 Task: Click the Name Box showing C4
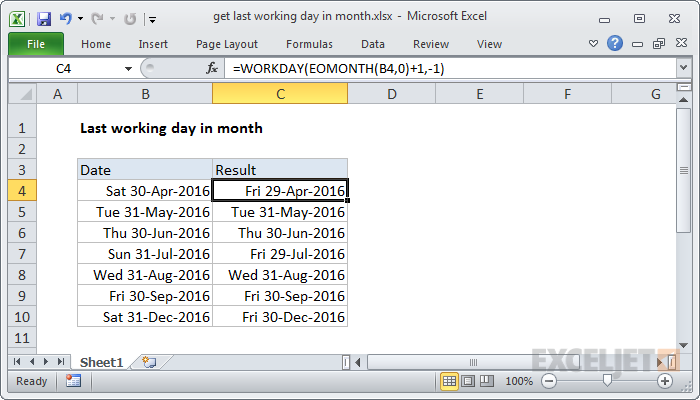tap(63, 68)
